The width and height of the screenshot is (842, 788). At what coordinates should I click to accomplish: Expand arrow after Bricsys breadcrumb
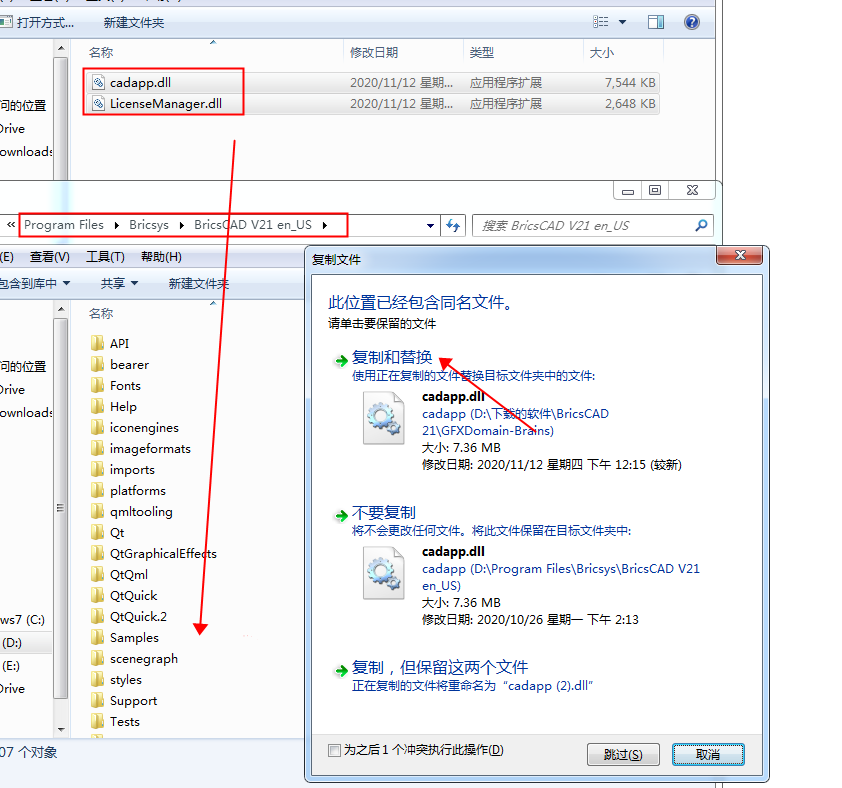click(182, 225)
